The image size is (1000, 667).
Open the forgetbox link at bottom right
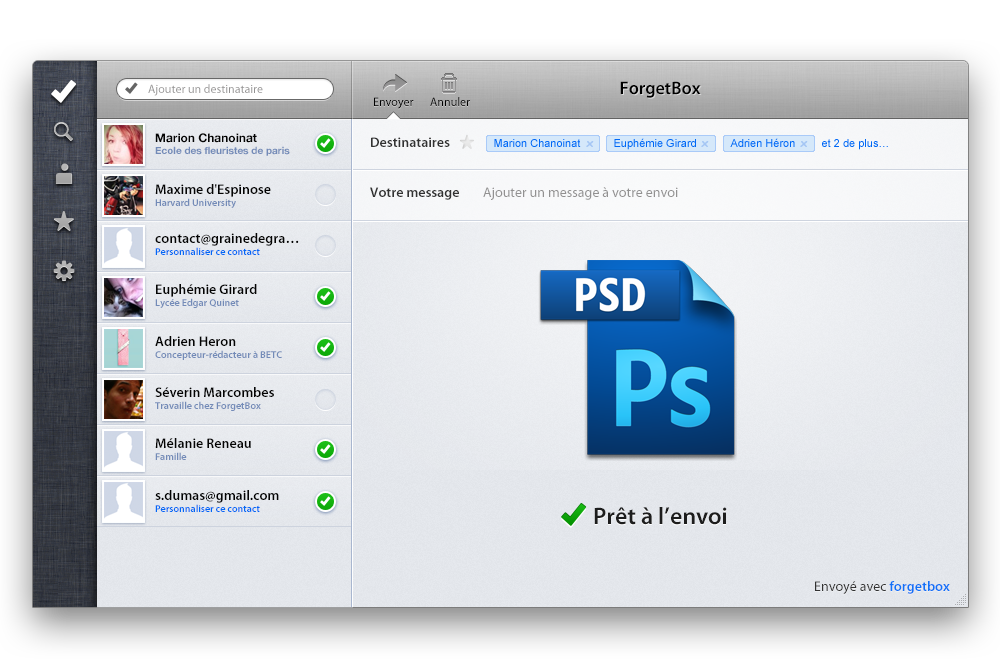point(919,586)
